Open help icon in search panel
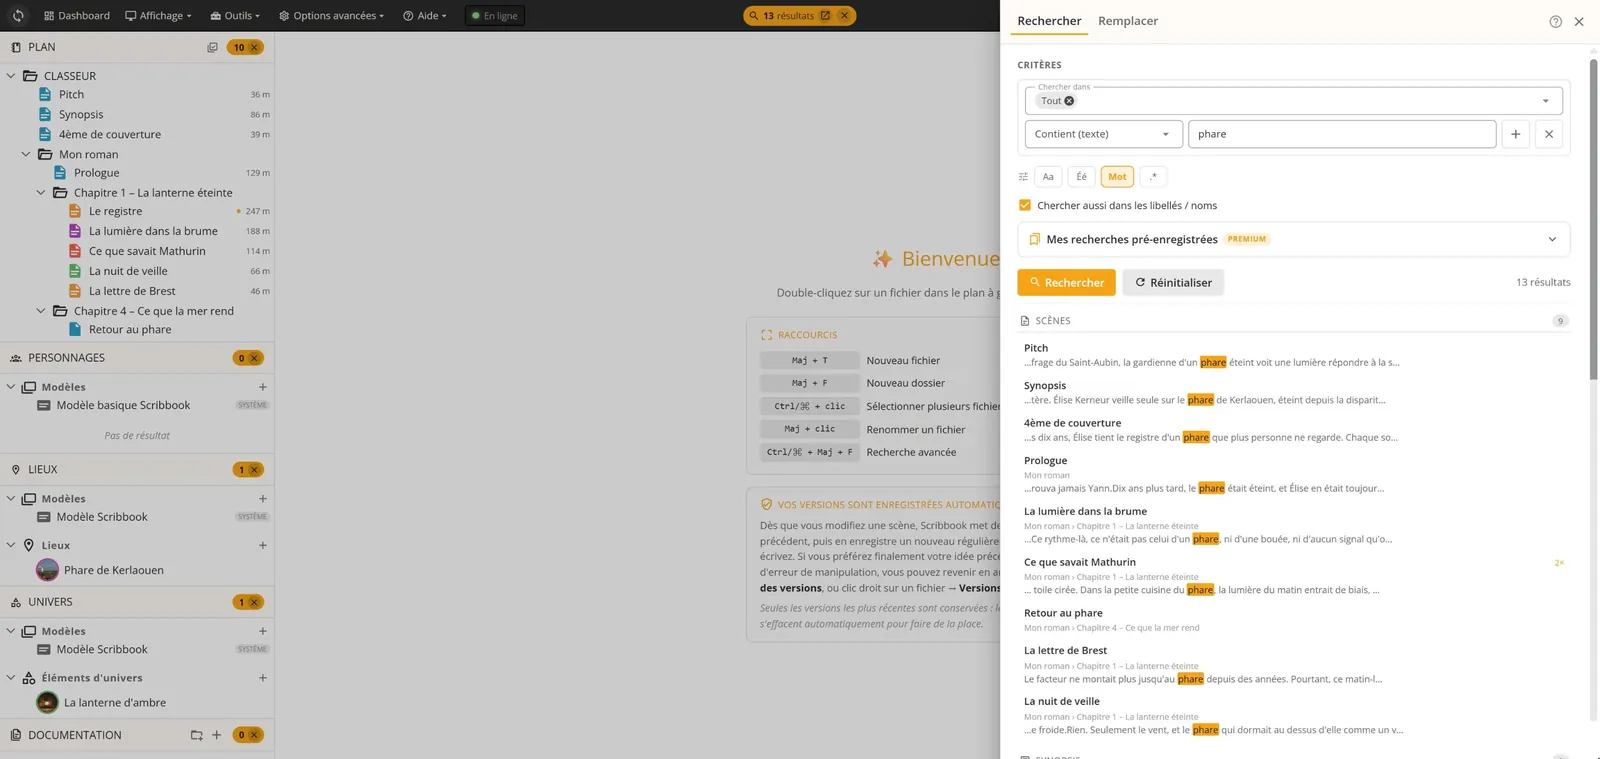Image resolution: width=1600 pixels, height=759 pixels. click(1555, 21)
